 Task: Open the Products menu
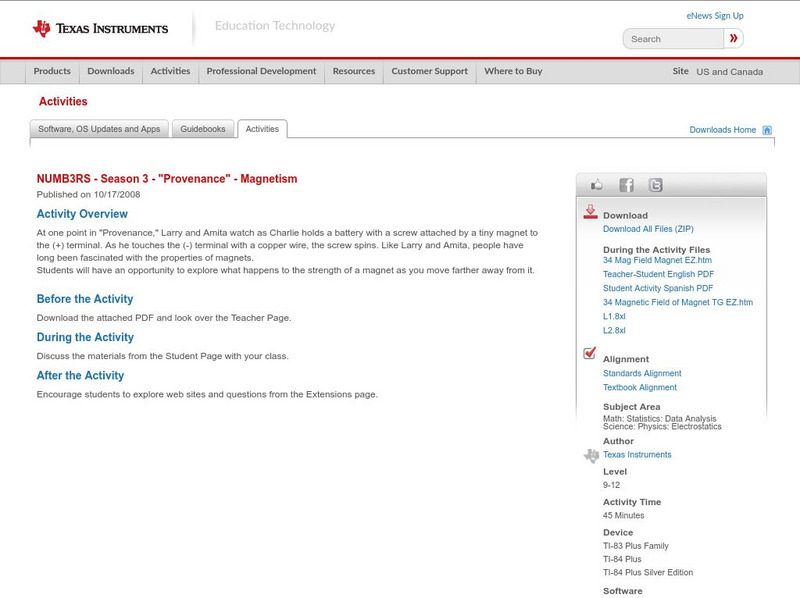click(x=52, y=71)
